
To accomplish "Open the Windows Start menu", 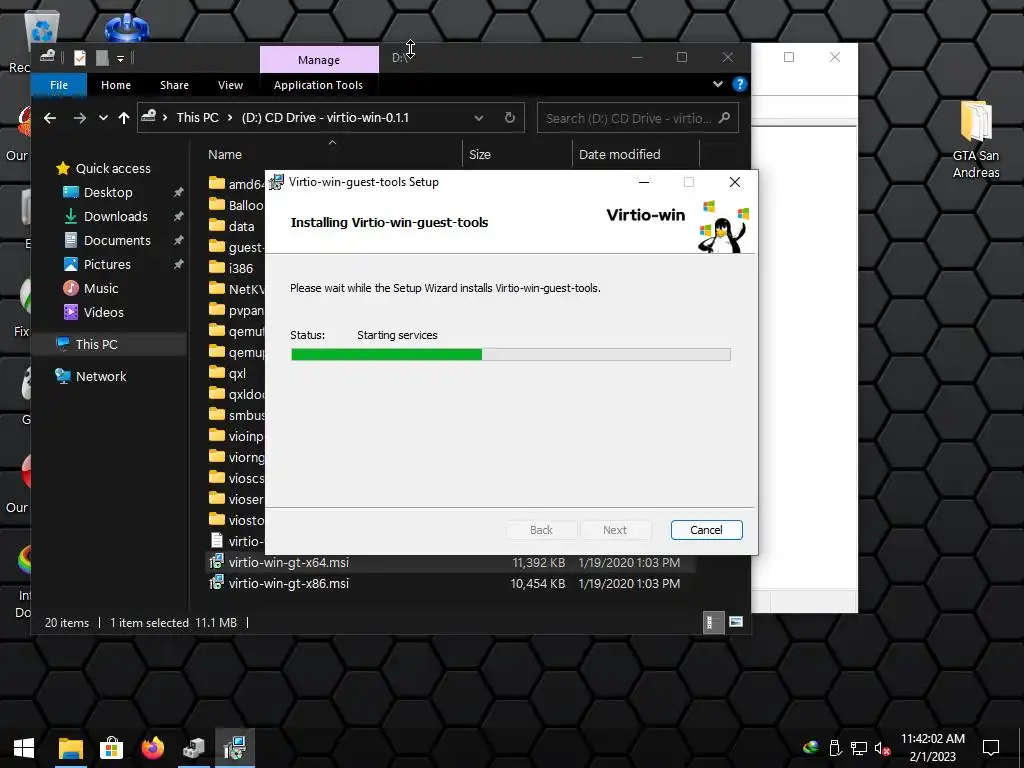I will pos(24,748).
